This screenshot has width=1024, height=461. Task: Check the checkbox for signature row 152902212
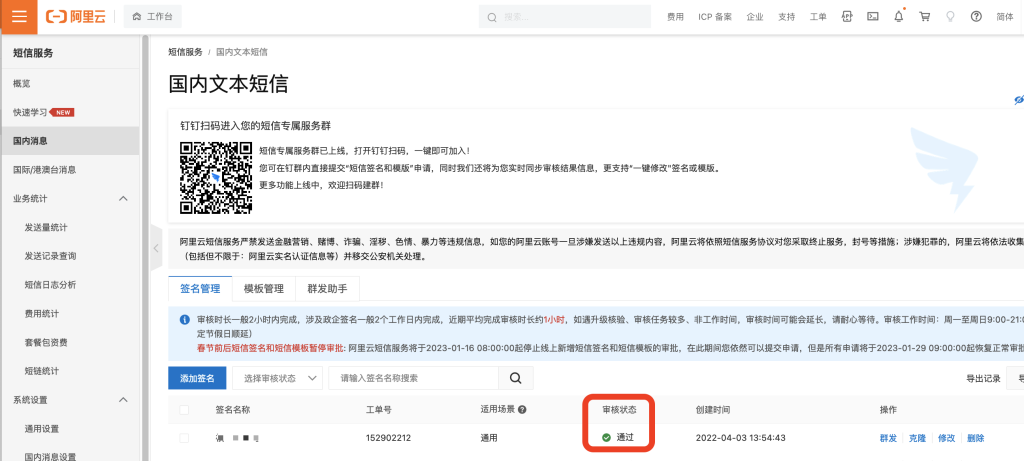pos(184,438)
